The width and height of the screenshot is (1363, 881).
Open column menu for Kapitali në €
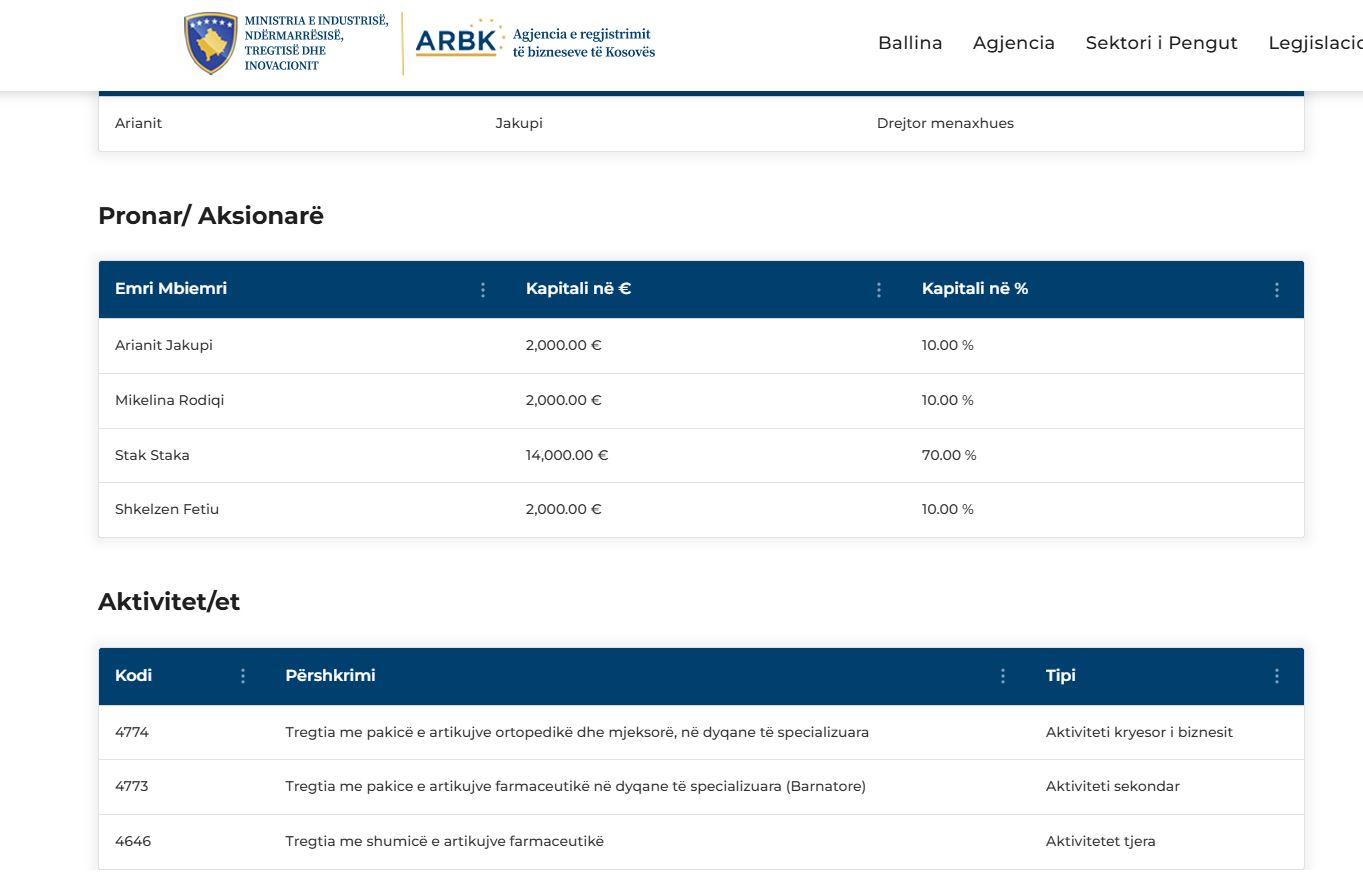pyautogui.click(x=879, y=290)
